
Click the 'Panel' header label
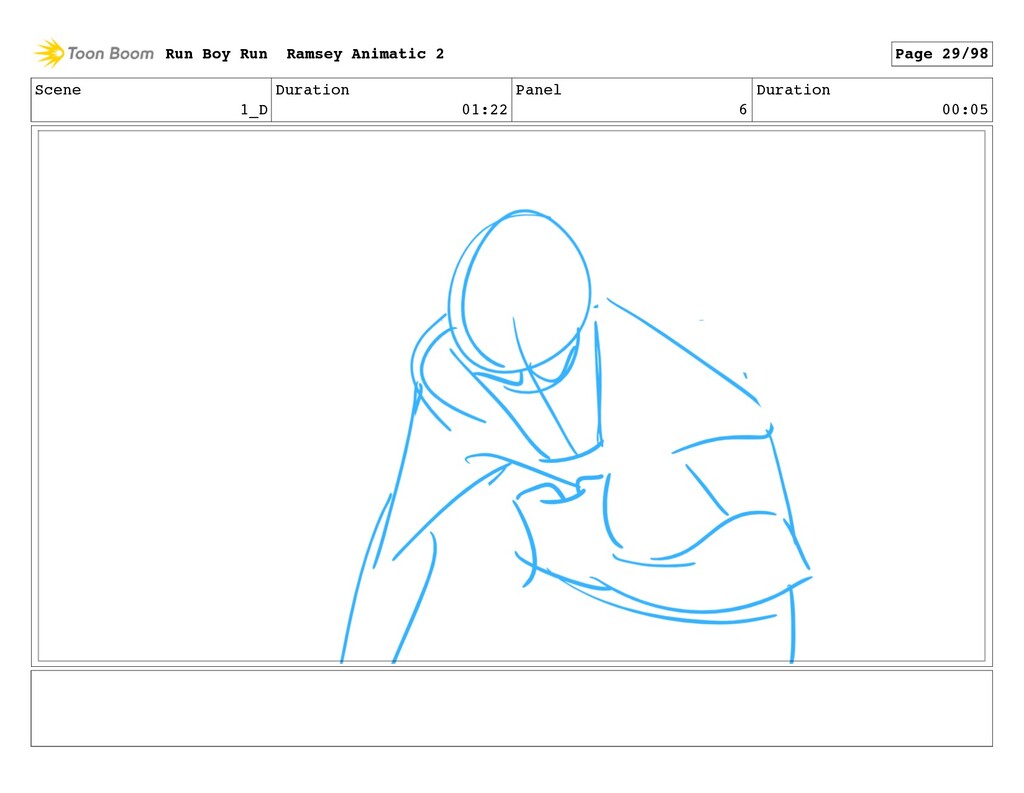pos(539,90)
